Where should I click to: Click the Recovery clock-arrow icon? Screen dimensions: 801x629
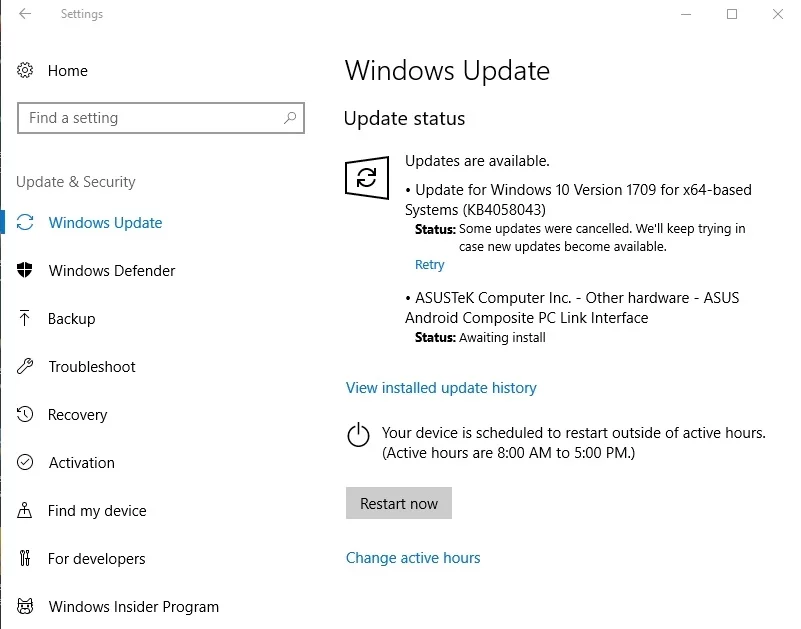pyautogui.click(x=25, y=414)
